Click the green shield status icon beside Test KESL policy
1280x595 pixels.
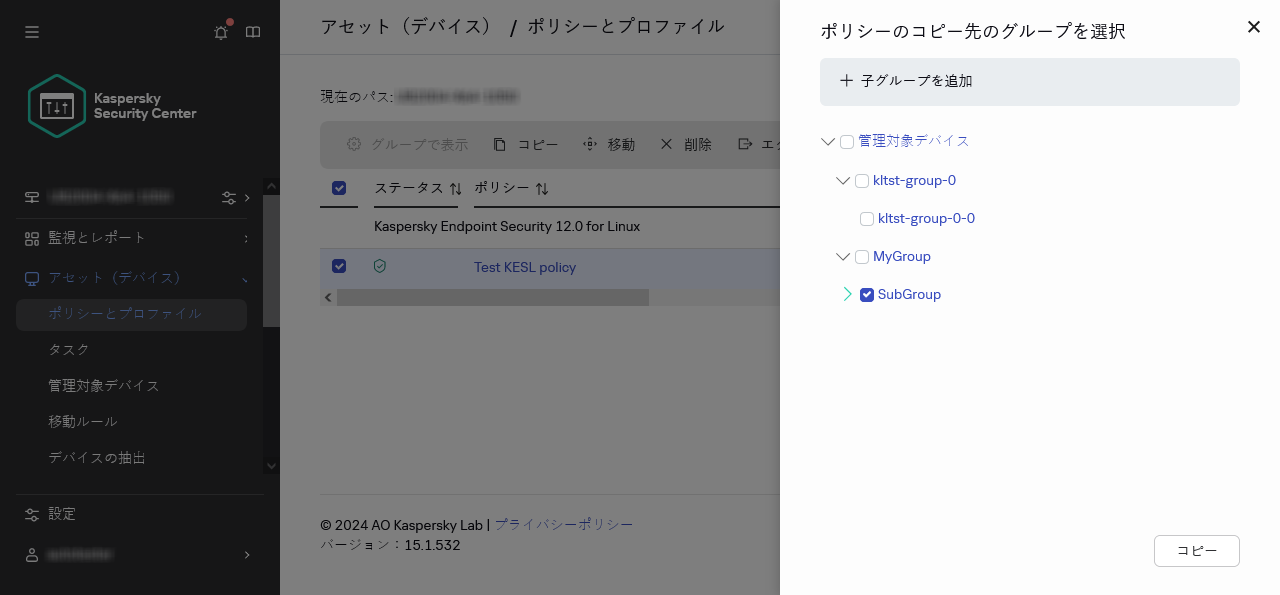click(x=380, y=266)
